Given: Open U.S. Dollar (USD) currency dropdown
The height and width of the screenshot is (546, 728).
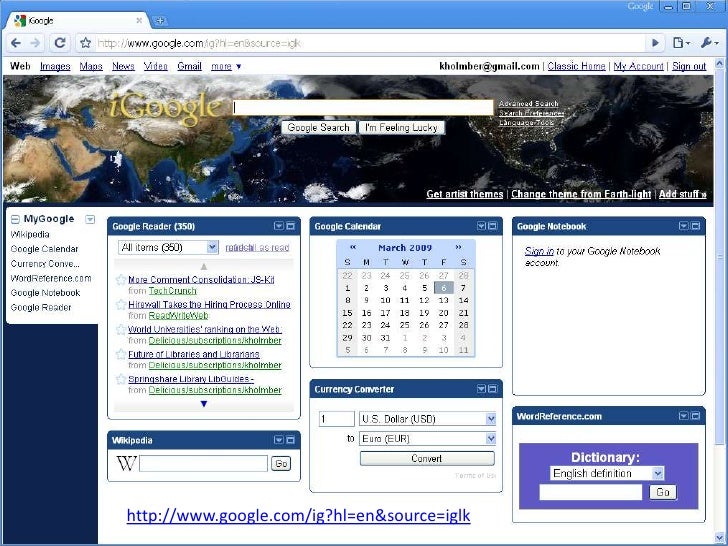Looking at the screenshot, I should tap(428, 419).
